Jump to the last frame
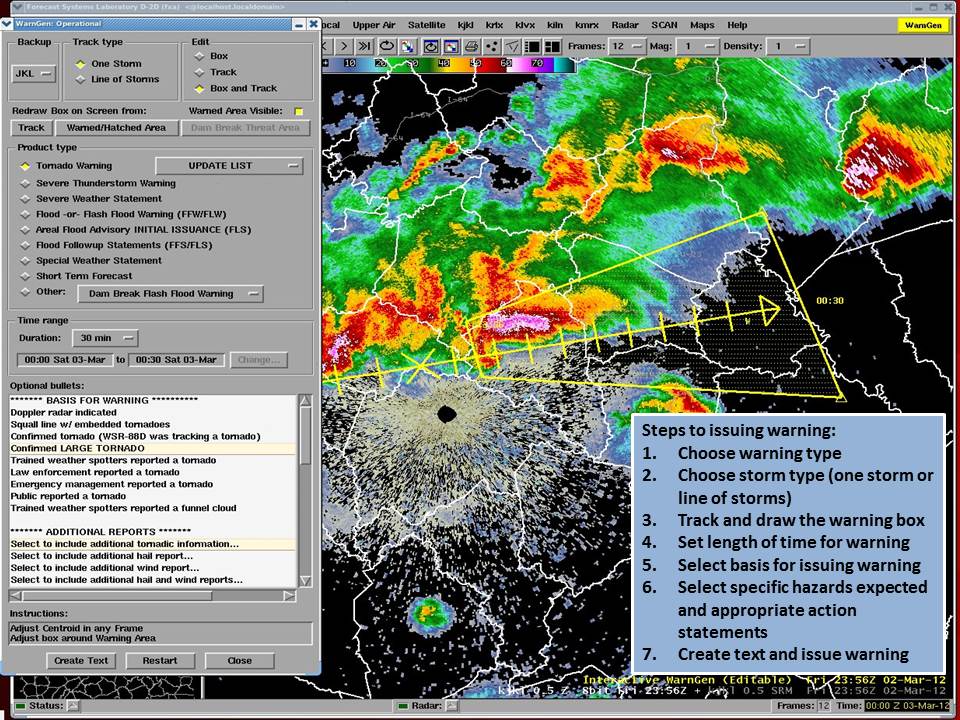 click(x=364, y=46)
